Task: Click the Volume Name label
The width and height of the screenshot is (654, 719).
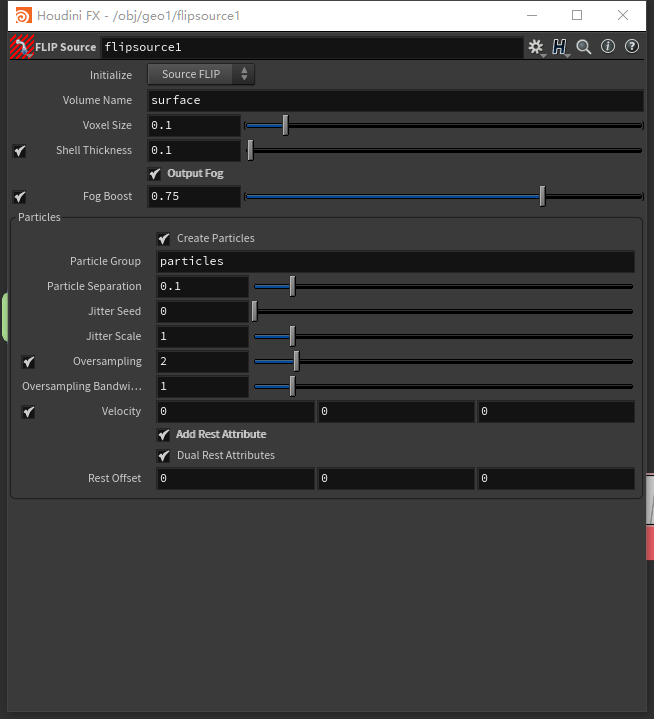Action: coord(97,100)
